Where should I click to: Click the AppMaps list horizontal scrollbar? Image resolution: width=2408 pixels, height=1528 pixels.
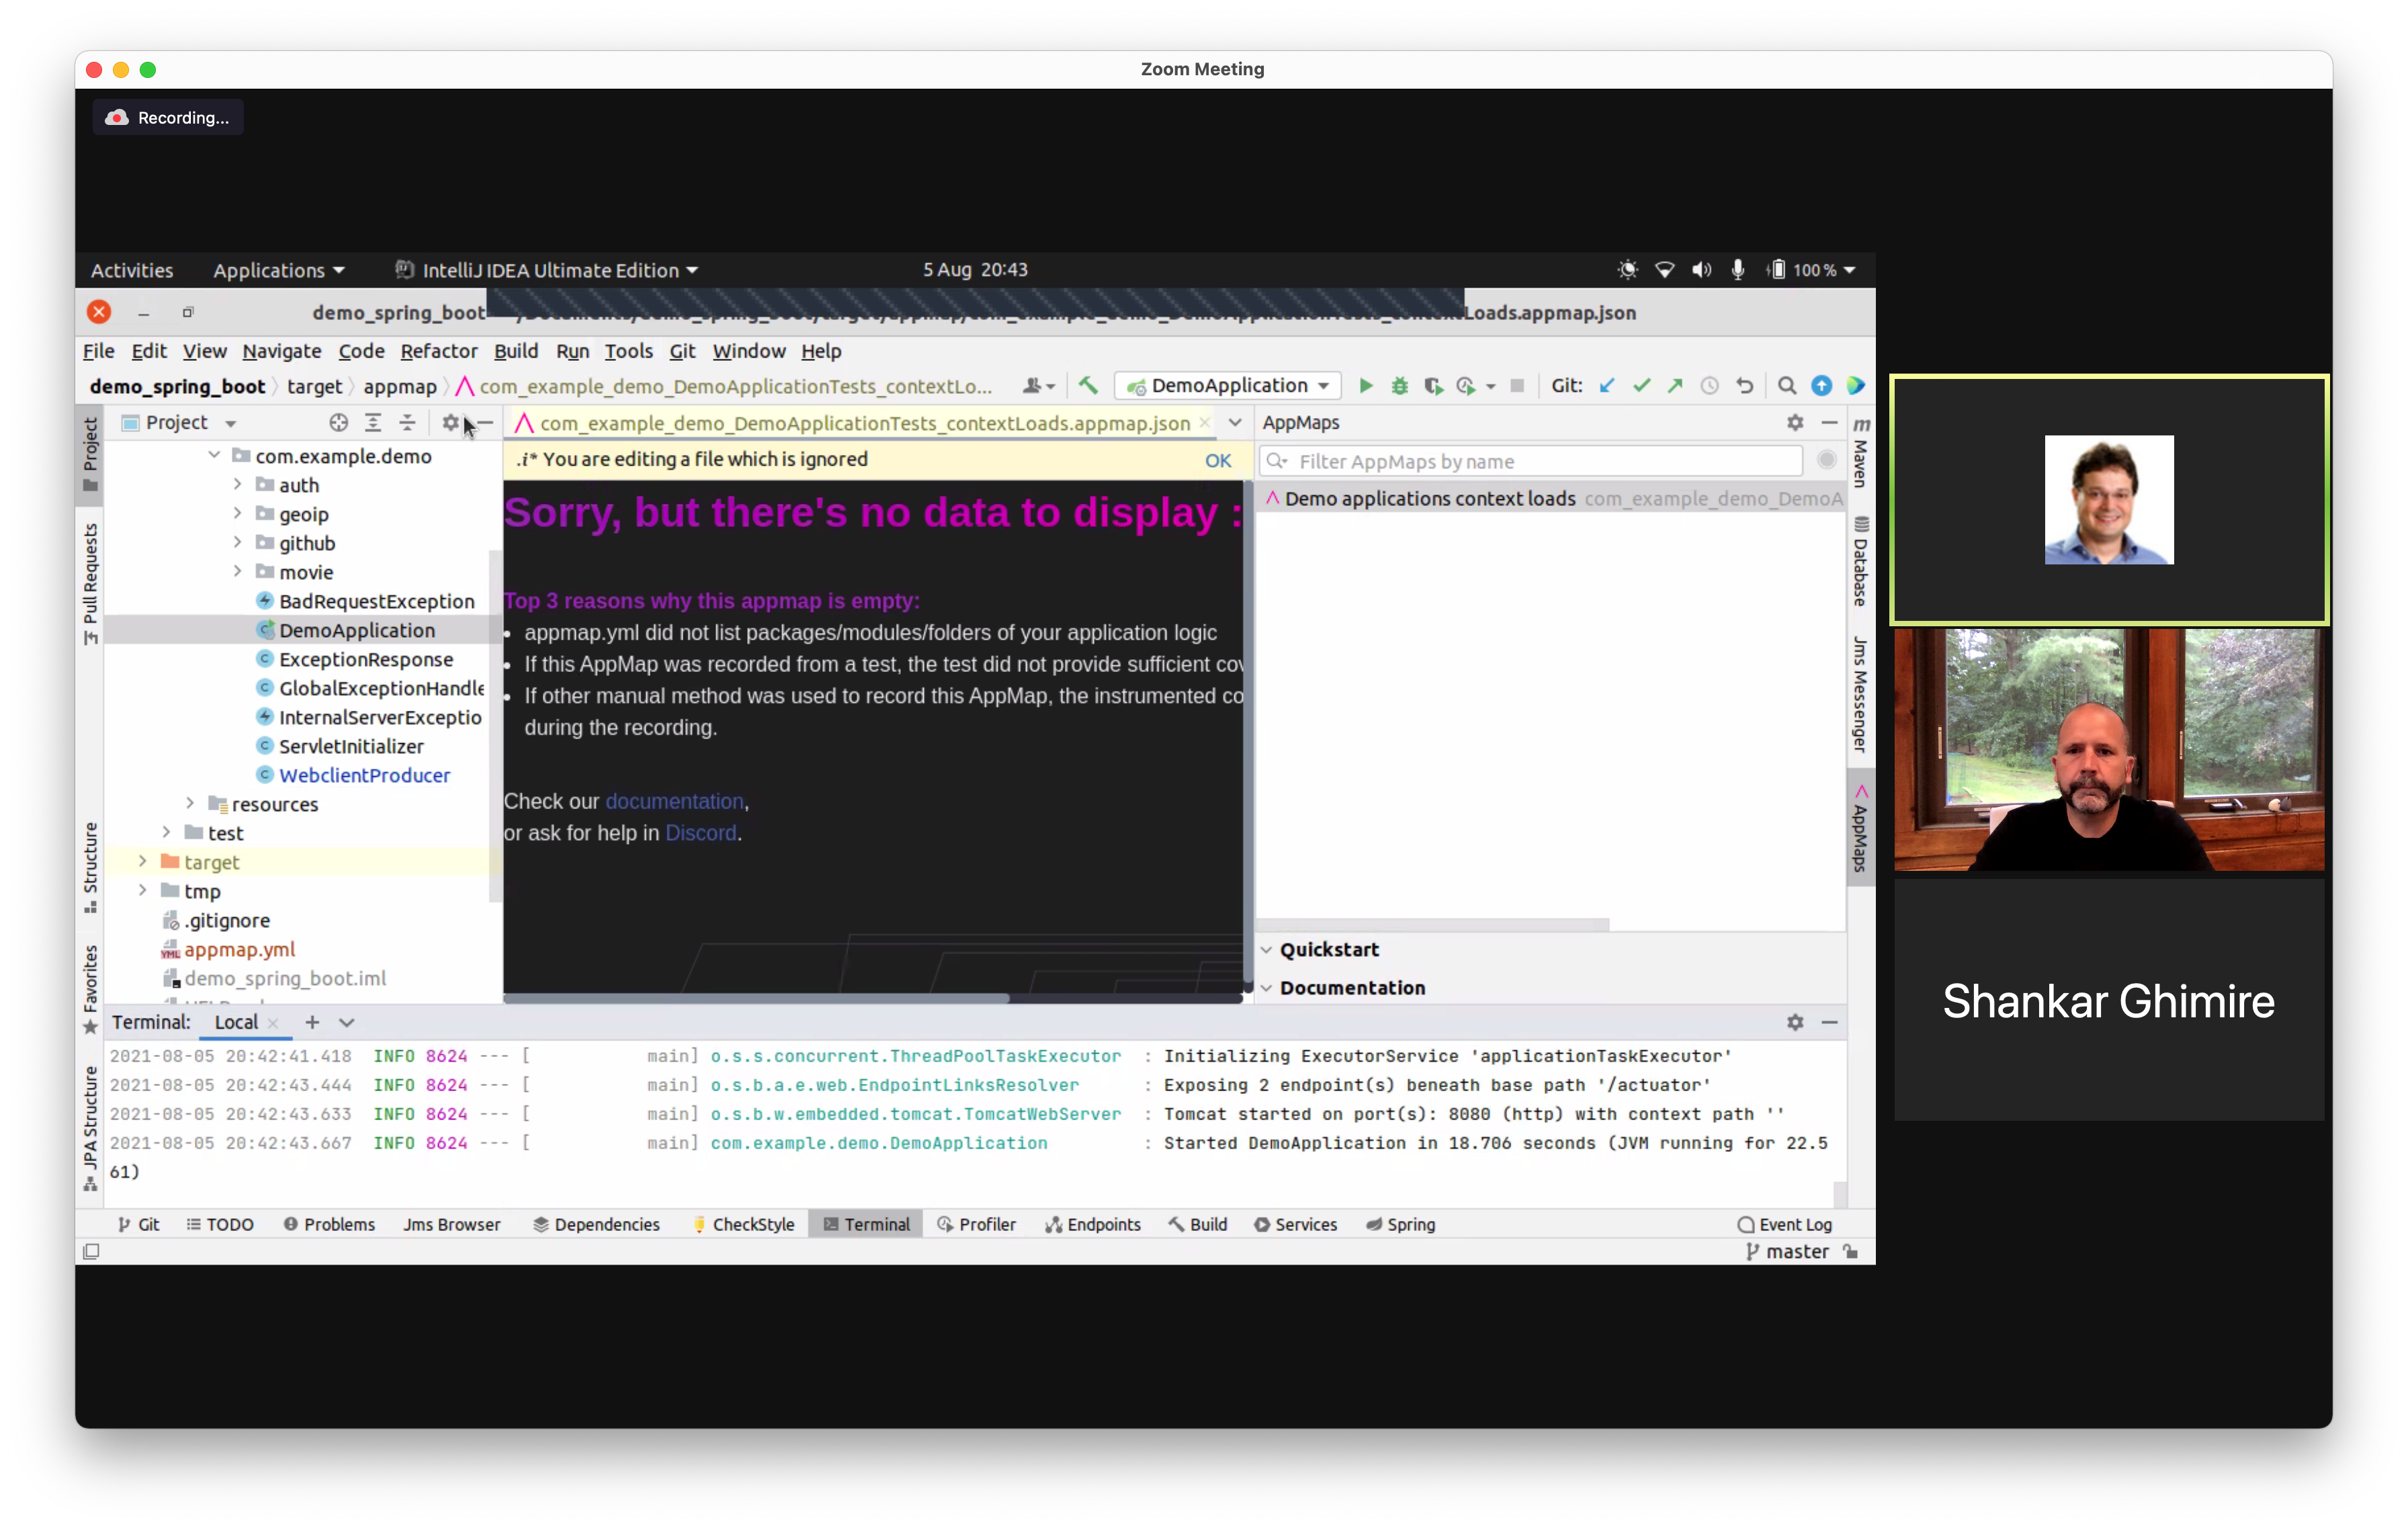(1433, 925)
